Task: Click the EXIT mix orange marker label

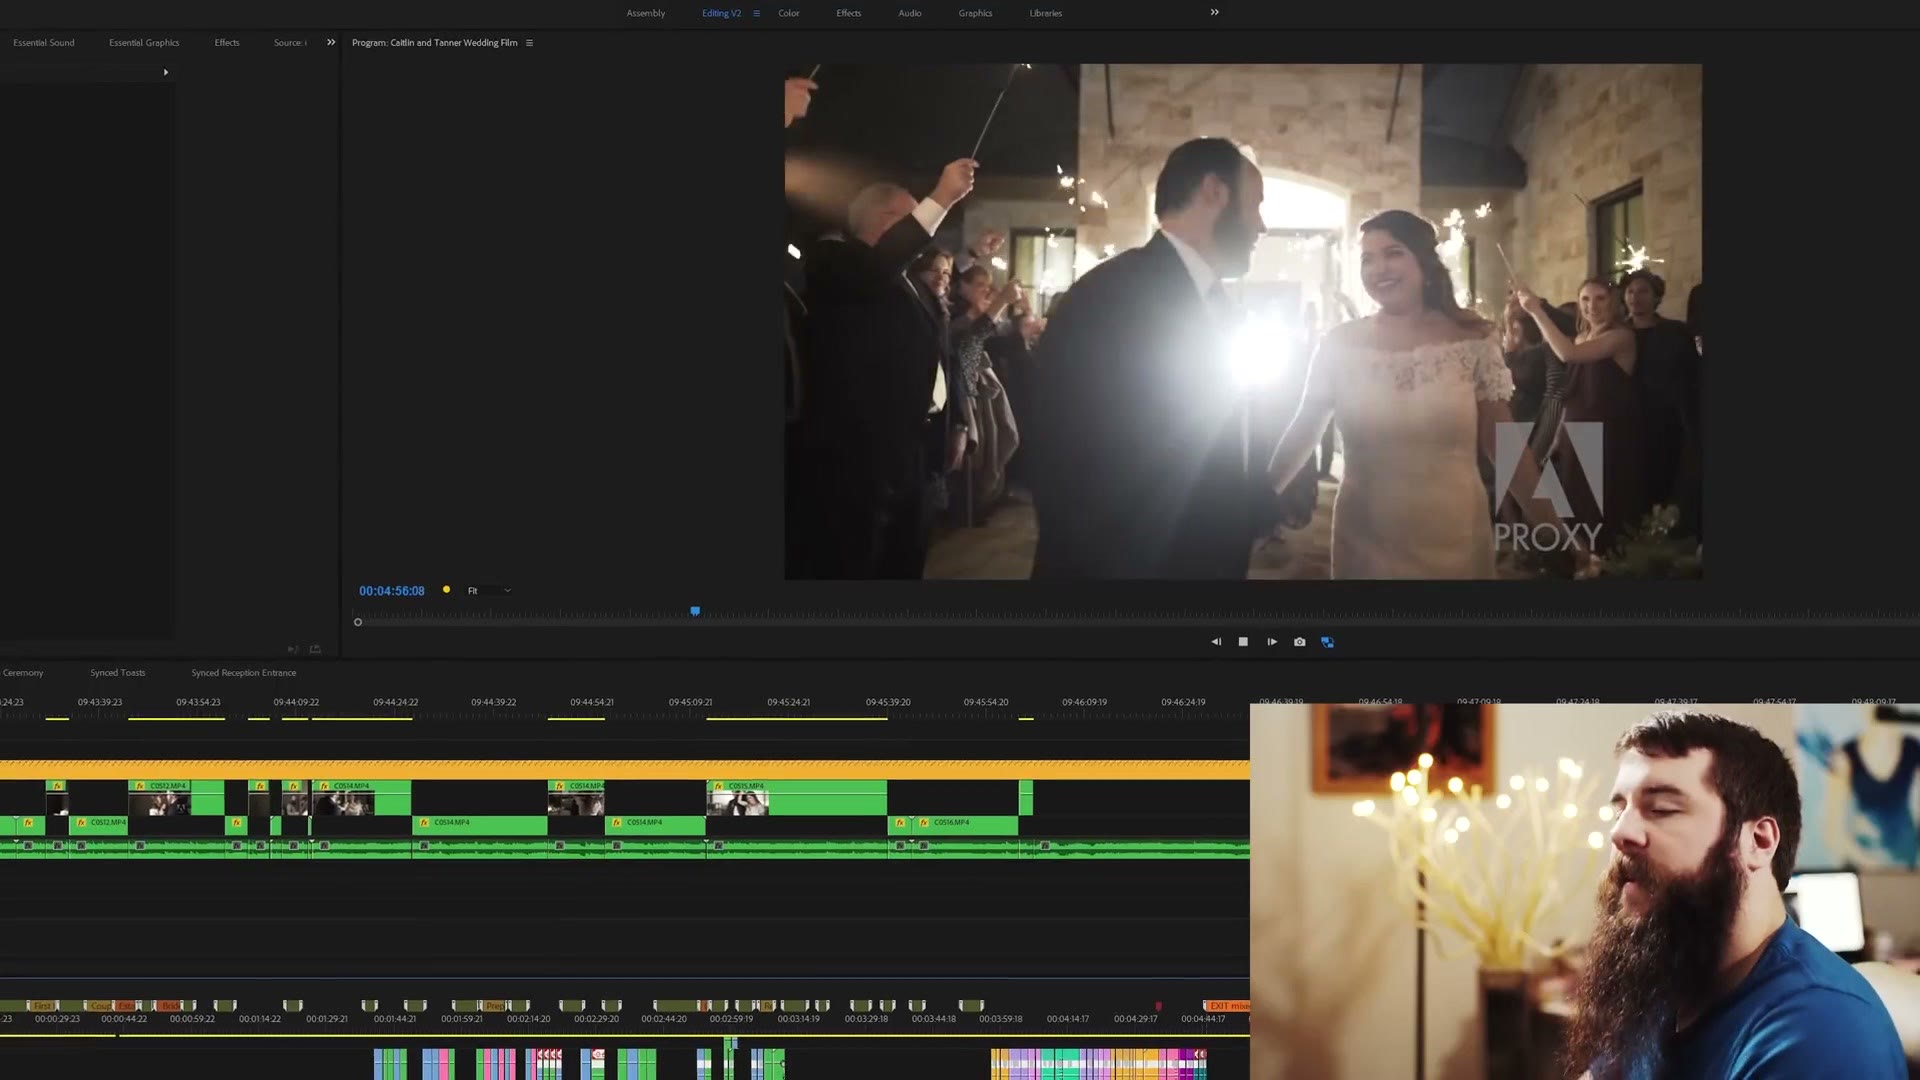Action: pos(1228,1006)
